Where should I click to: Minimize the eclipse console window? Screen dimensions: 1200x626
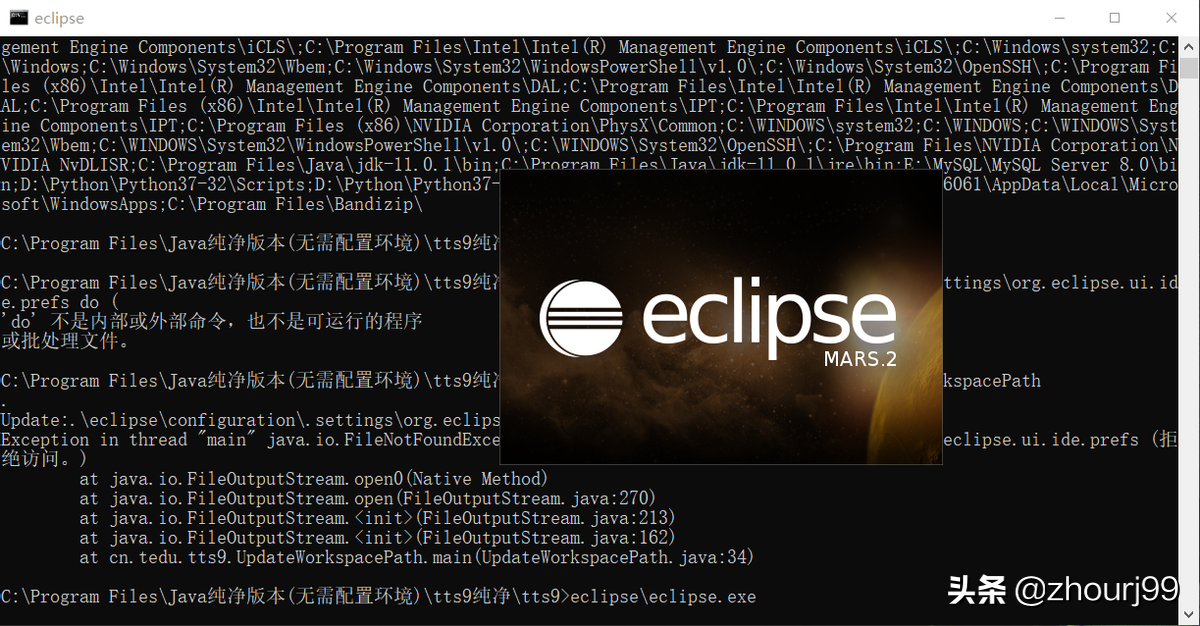pos(1060,18)
